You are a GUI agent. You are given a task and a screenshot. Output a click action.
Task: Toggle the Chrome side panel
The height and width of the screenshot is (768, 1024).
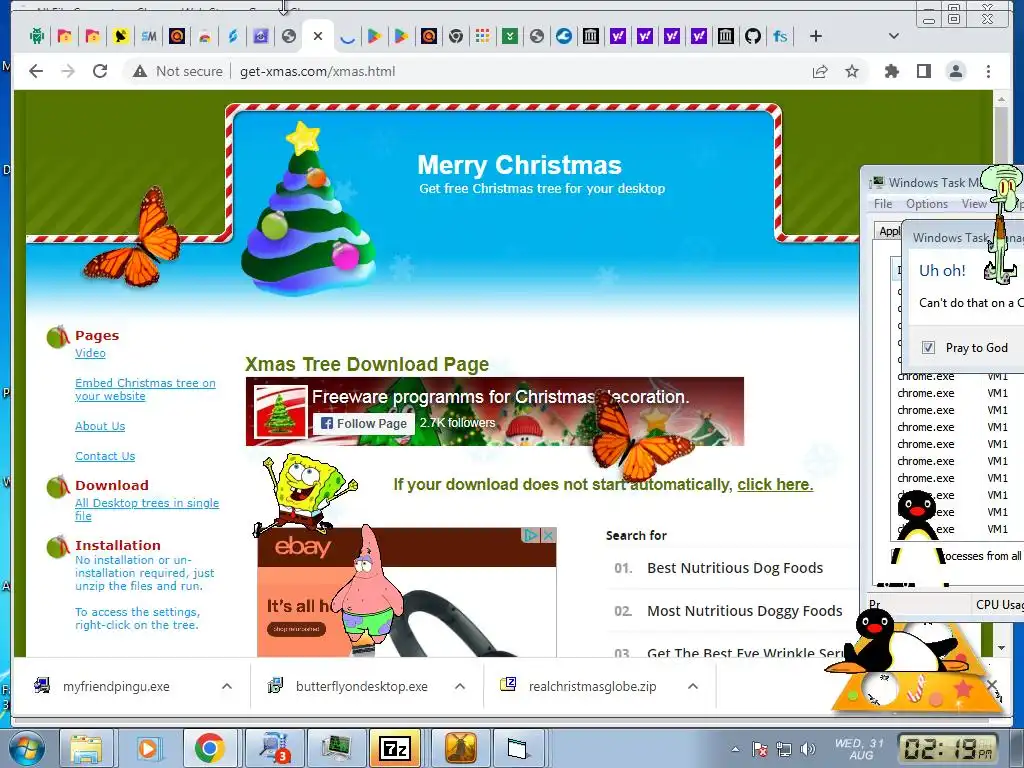coord(923,71)
